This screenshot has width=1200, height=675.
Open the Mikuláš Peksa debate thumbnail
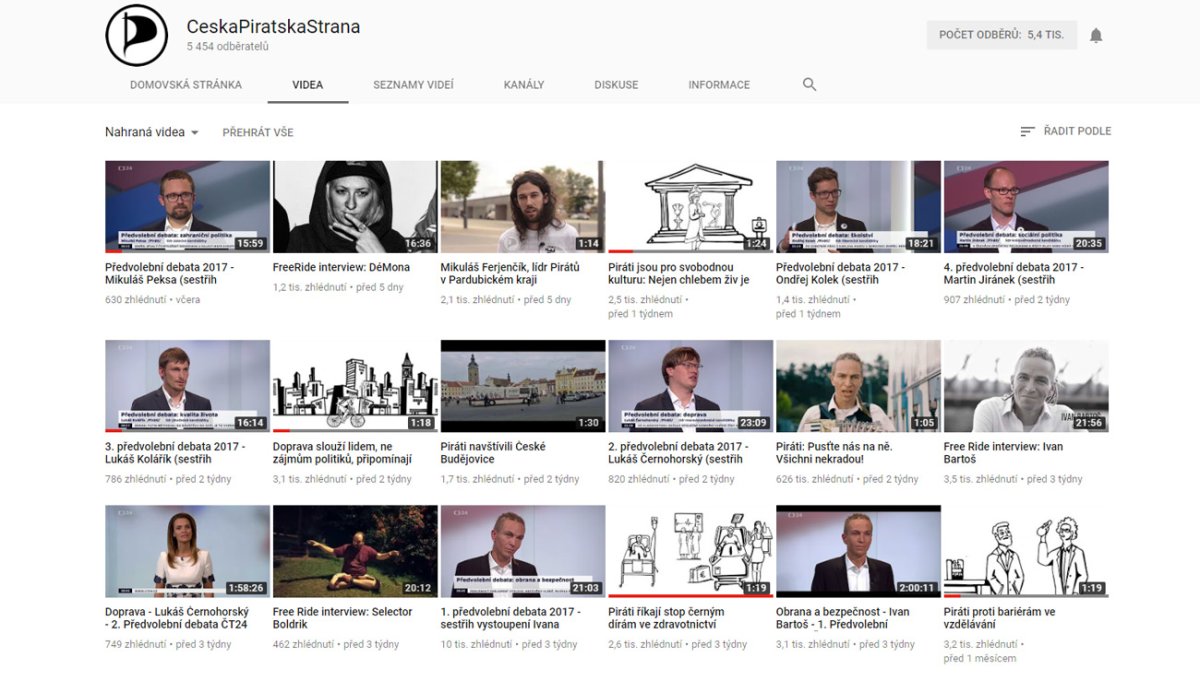187,207
